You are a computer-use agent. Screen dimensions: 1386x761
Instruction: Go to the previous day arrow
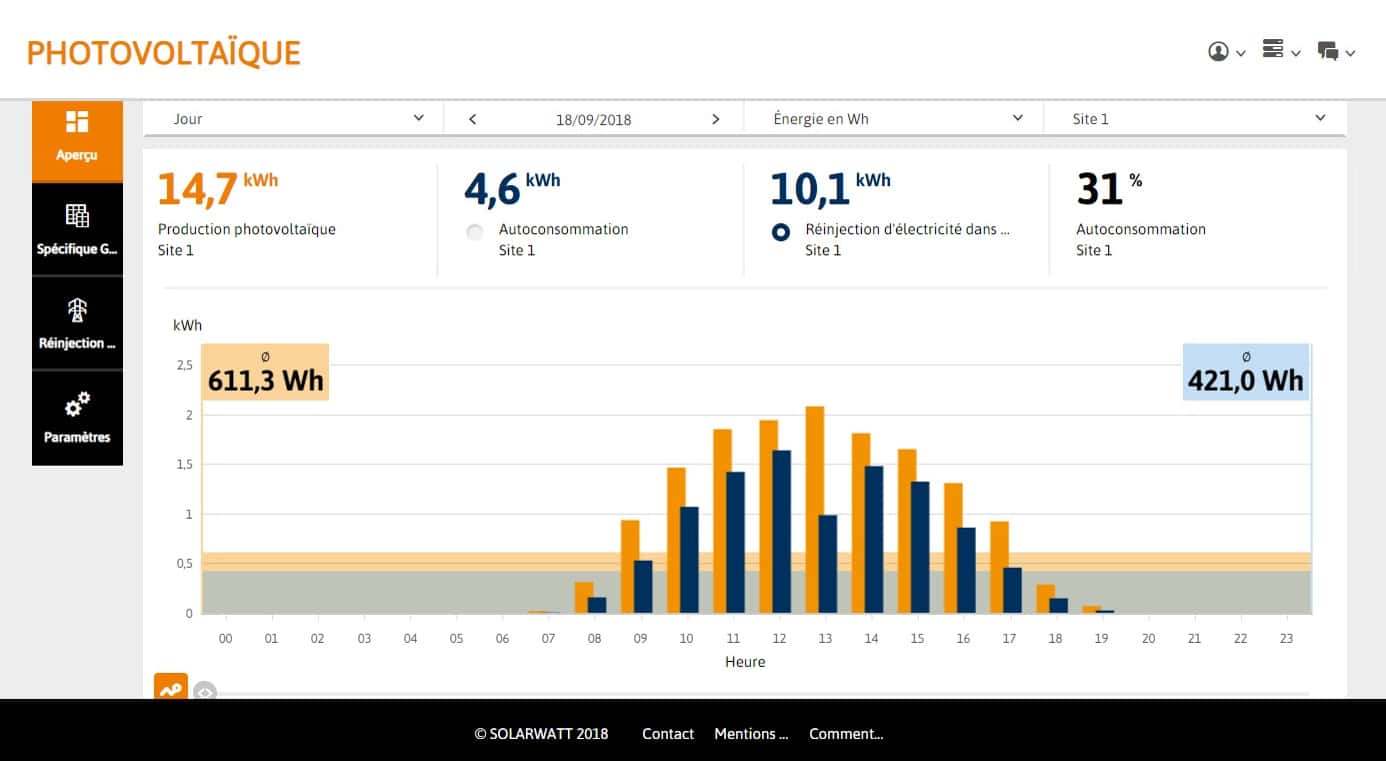473,119
